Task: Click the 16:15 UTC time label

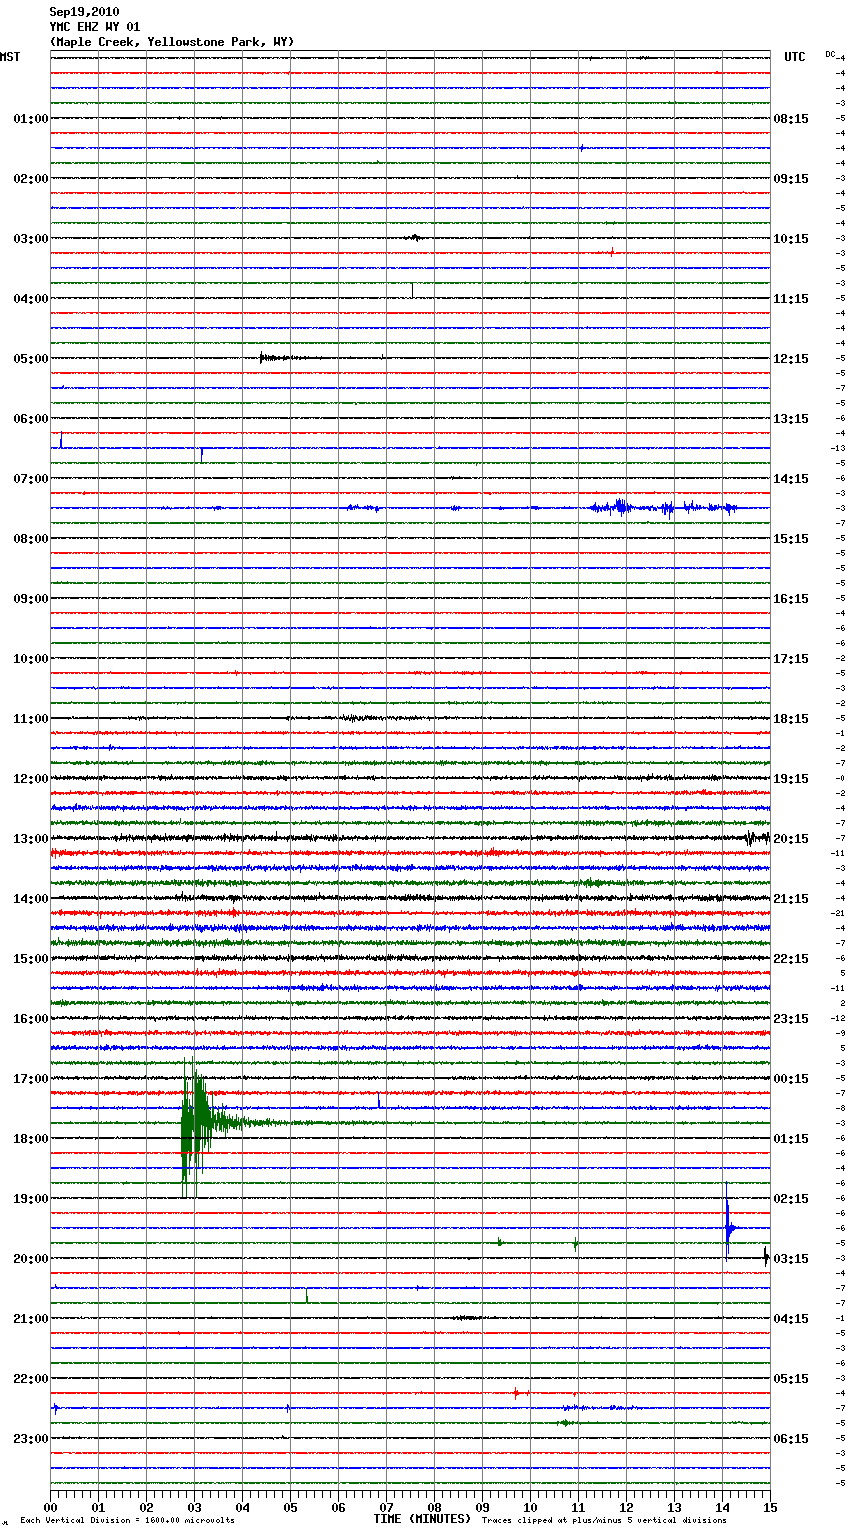Action: click(791, 599)
